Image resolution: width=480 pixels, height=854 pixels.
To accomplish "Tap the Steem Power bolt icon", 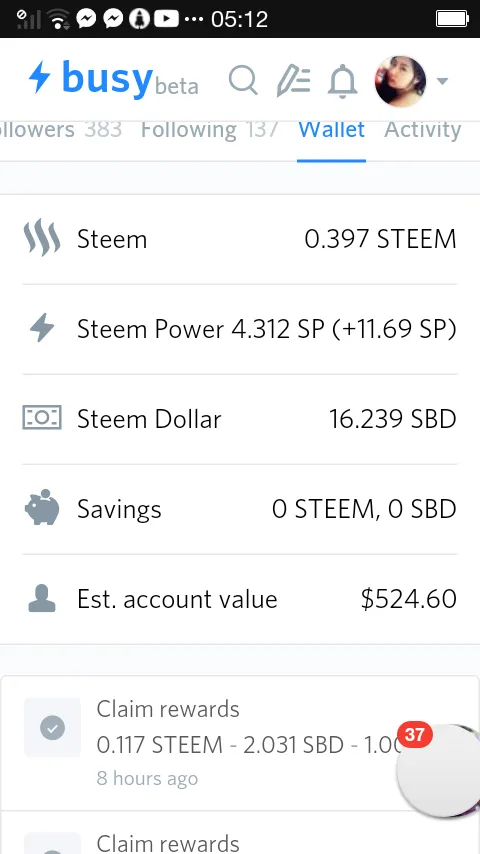I will (42, 329).
